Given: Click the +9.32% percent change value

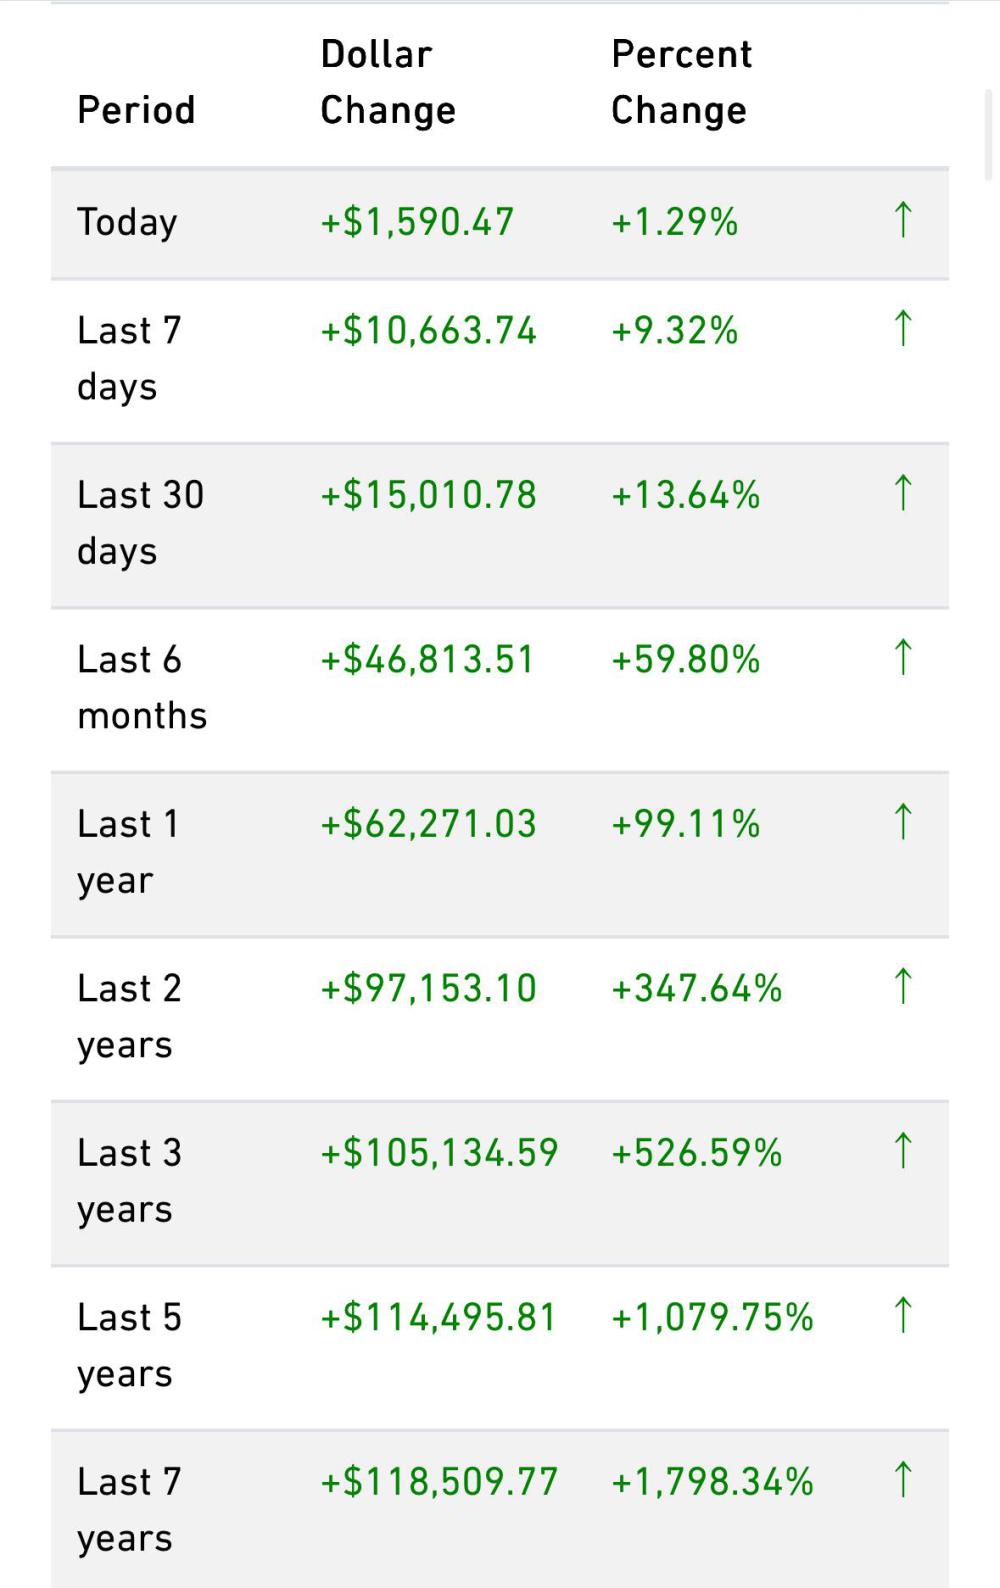Looking at the screenshot, I should coord(675,331).
